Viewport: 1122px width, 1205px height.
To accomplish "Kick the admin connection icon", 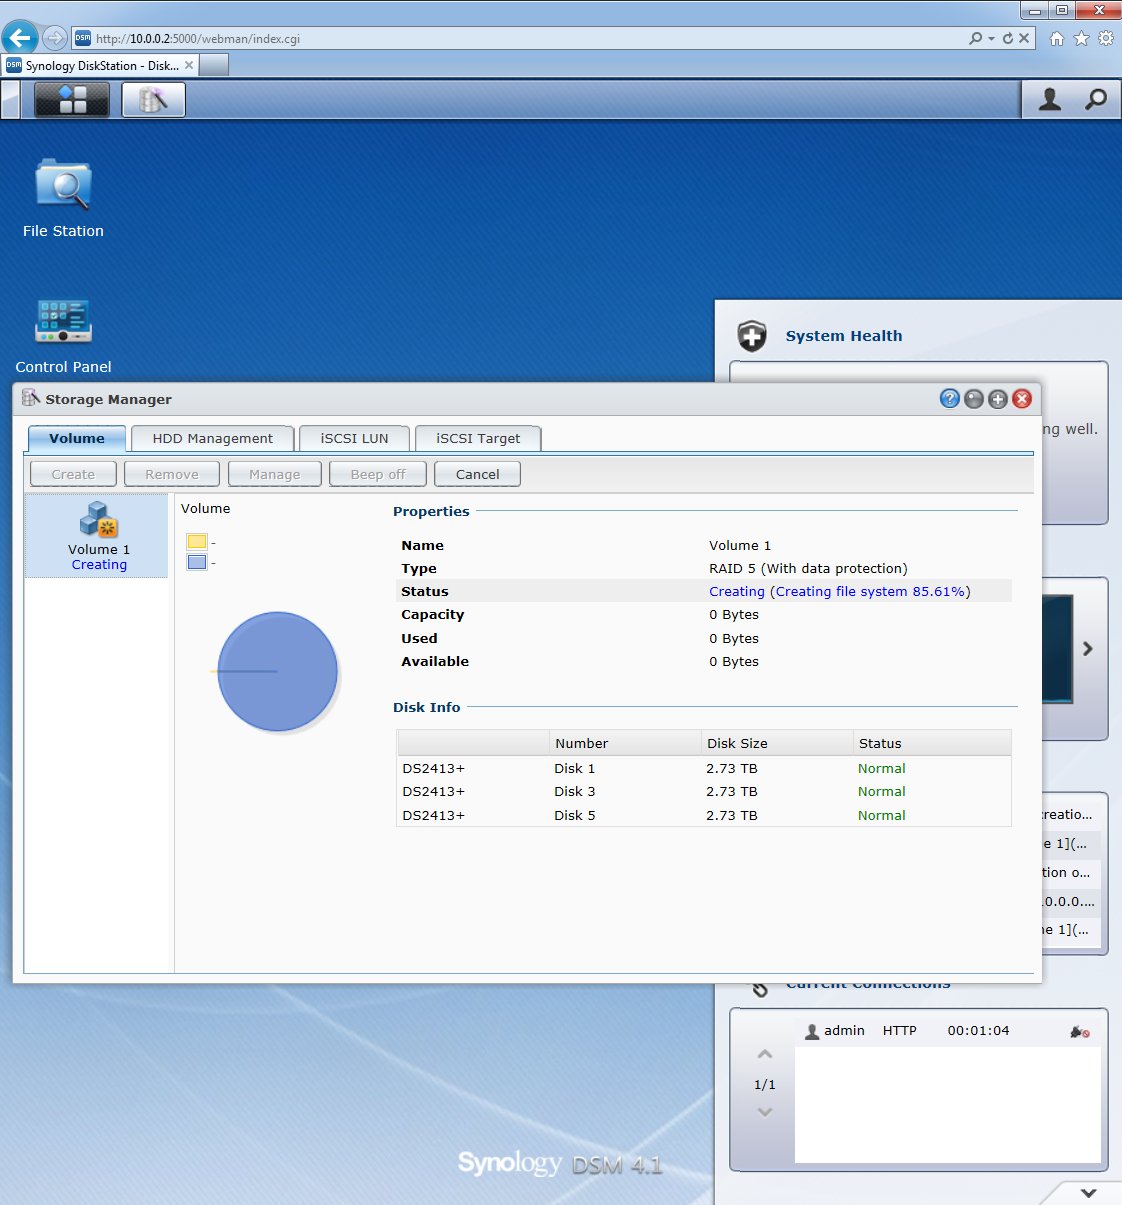I will tap(1079, 1031).
